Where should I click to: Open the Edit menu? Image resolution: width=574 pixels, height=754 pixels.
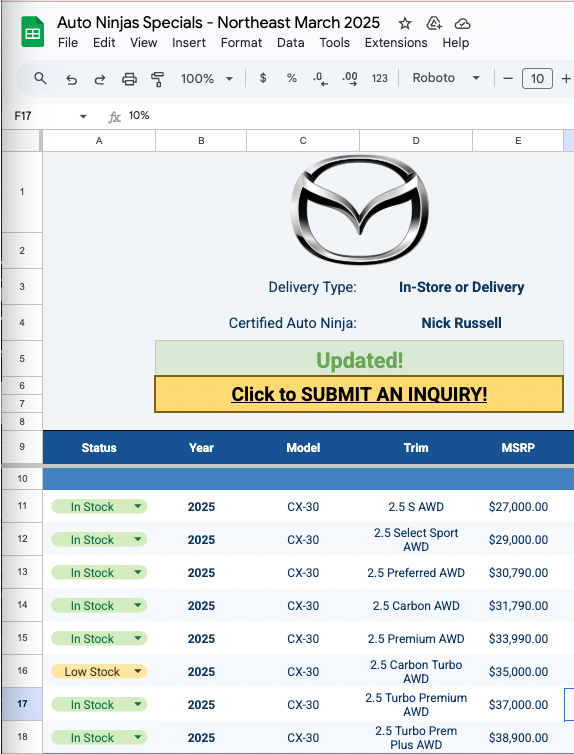coord(104,43)
